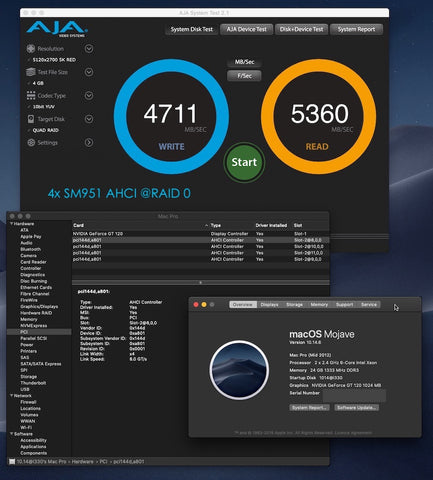The width and height of the screenshot is (433, 480).
Task: Select PCI in Hardware sidebar
Action: pos(39,332)
